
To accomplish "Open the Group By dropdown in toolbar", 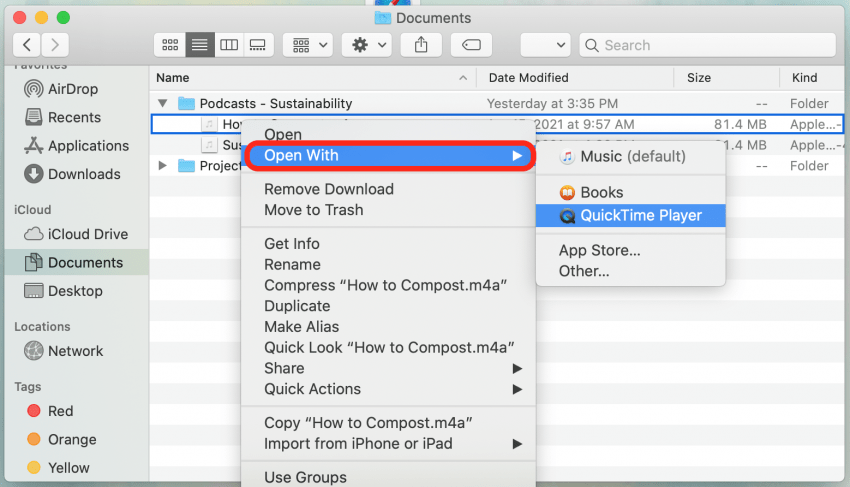I will click(308, 45).
